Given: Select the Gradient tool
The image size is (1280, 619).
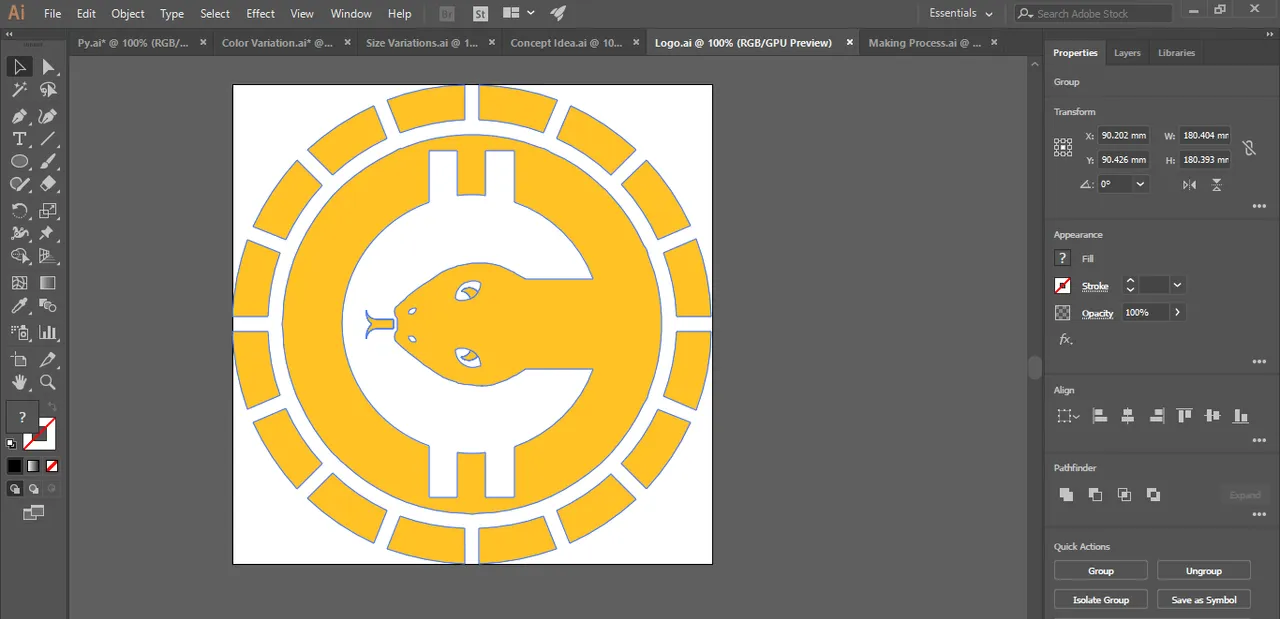Looking at the screenshot, I should tap(47, 284).
